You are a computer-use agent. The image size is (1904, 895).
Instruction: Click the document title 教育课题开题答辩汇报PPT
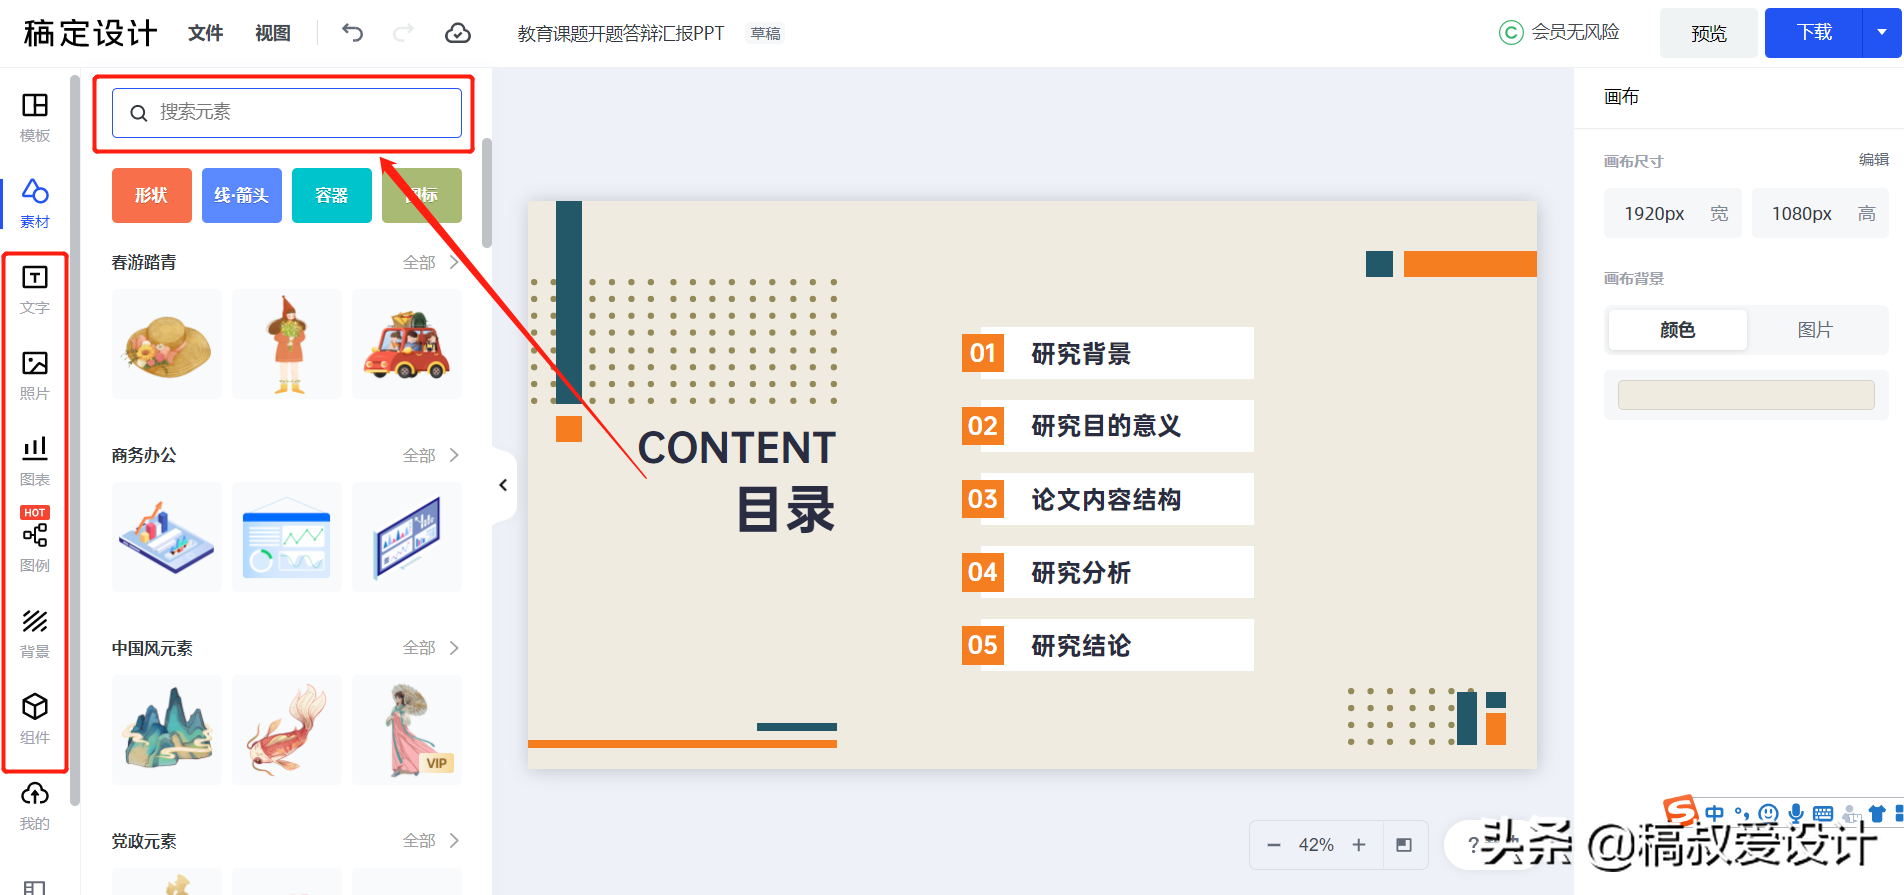click(620, 33)
